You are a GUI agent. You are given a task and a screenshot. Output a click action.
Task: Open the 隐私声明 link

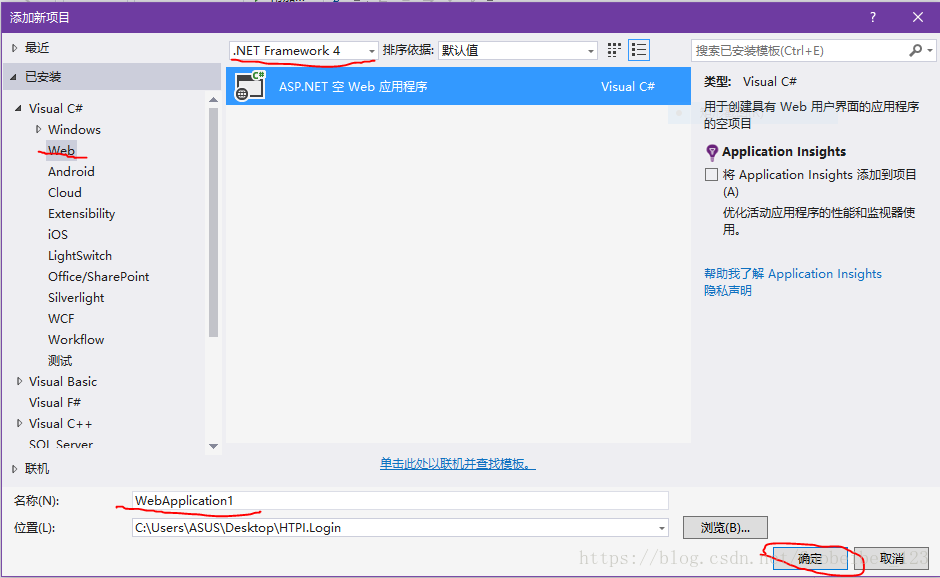click(727, 291)
